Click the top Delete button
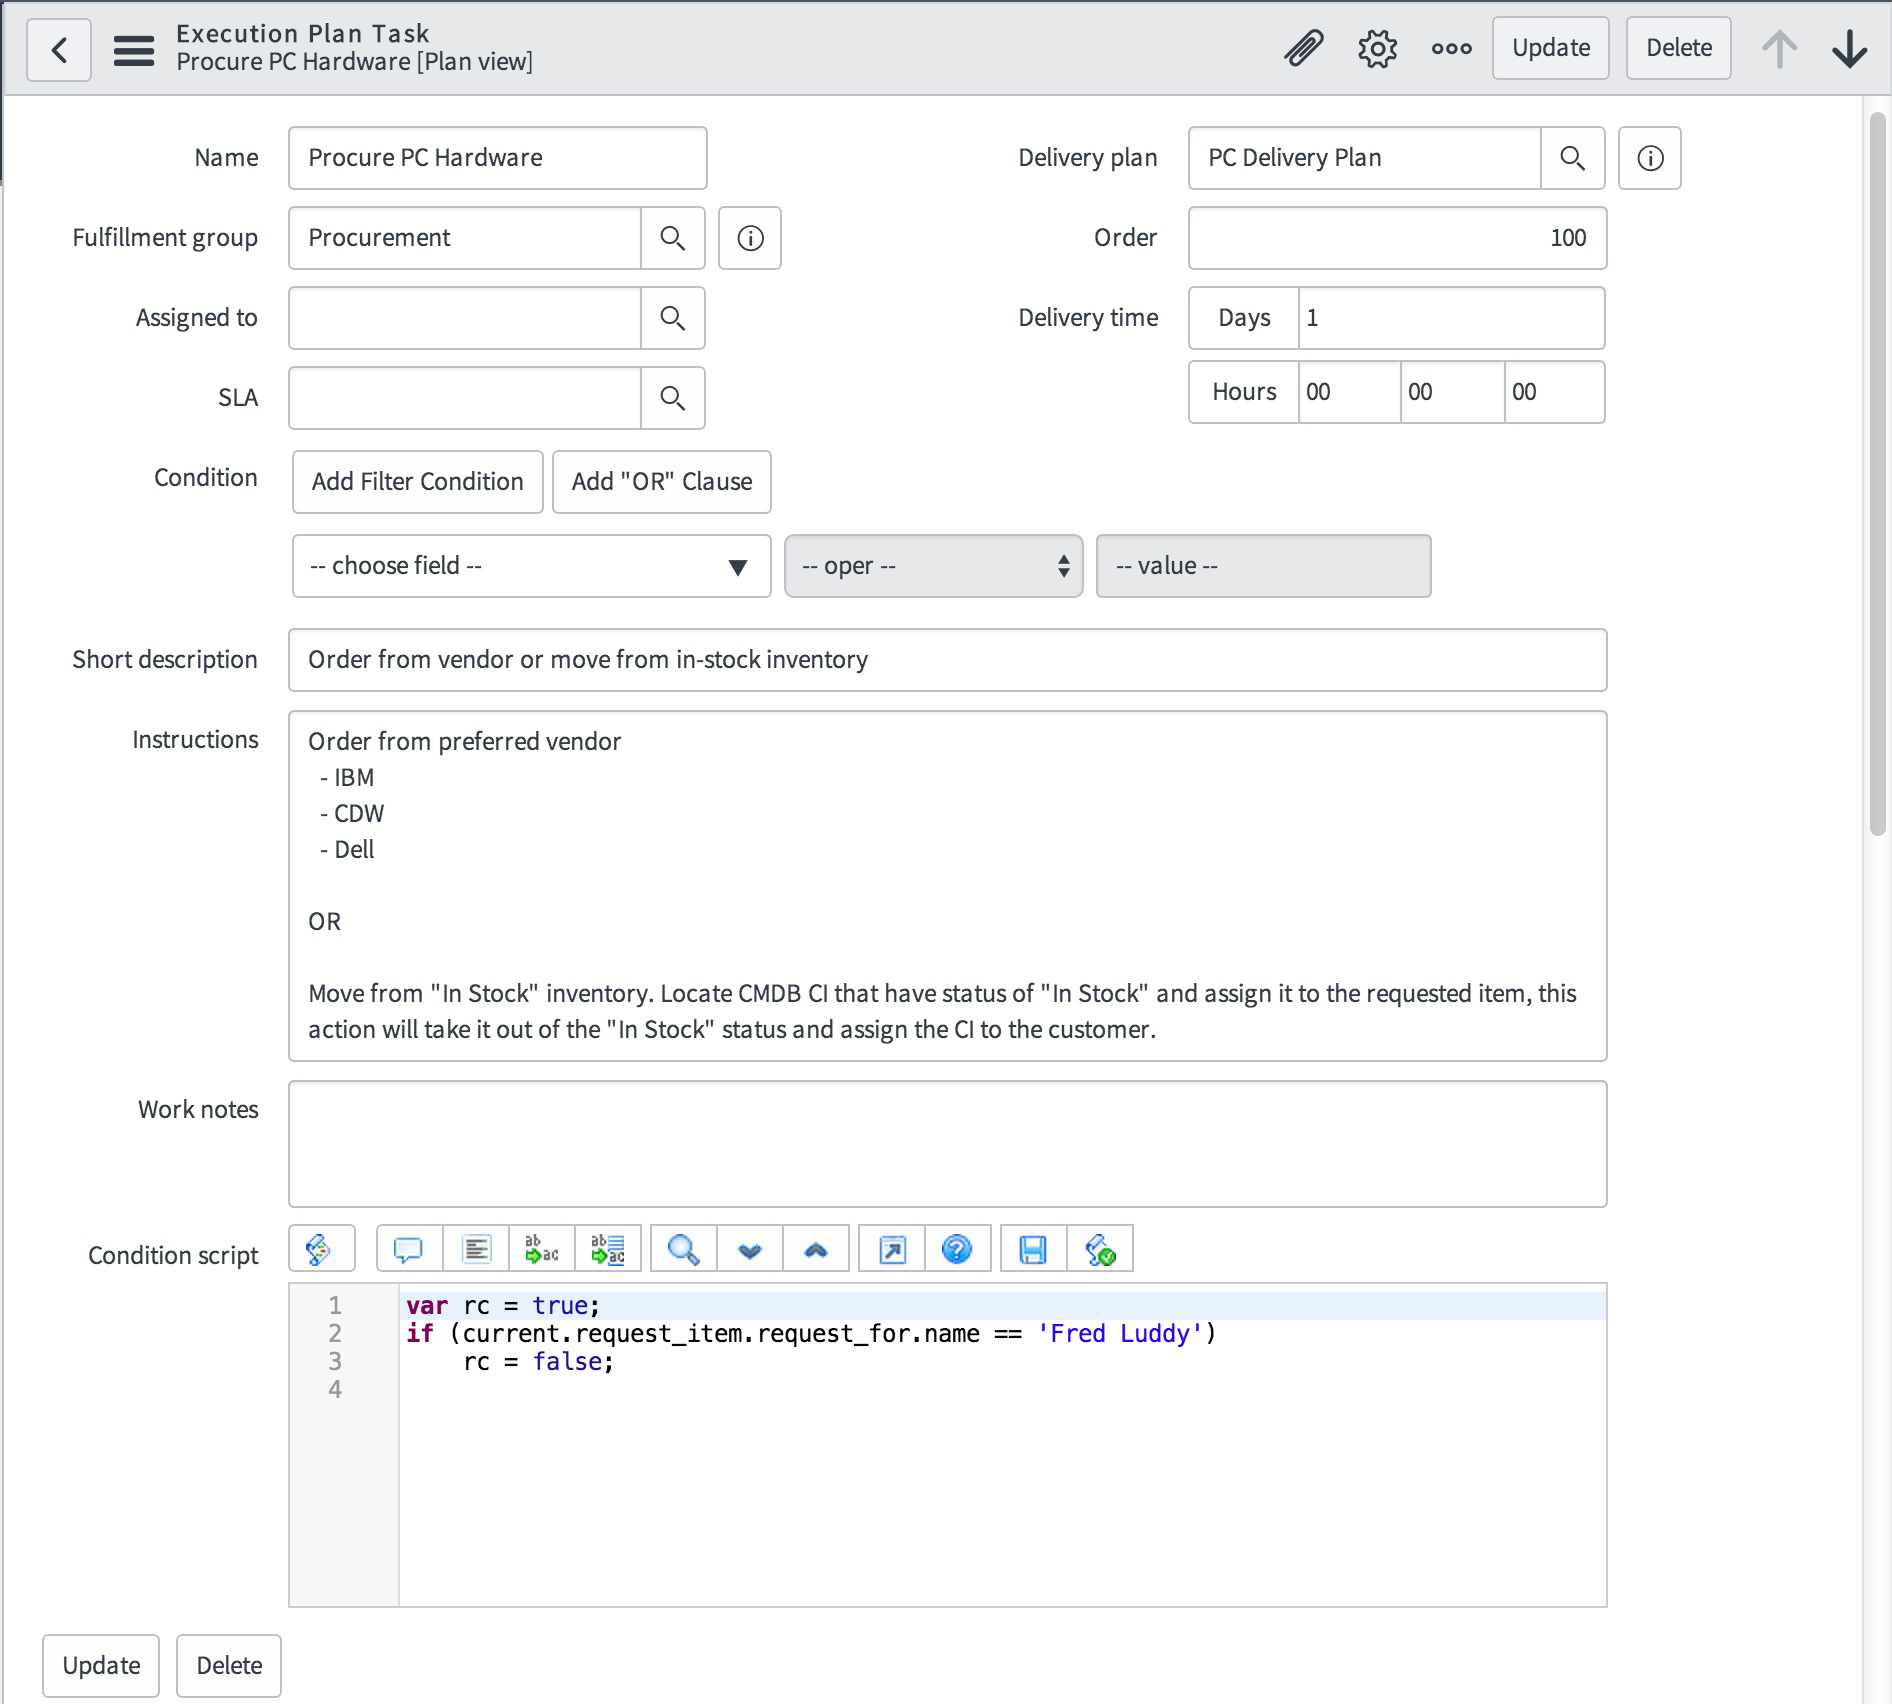 point(1678,48)
